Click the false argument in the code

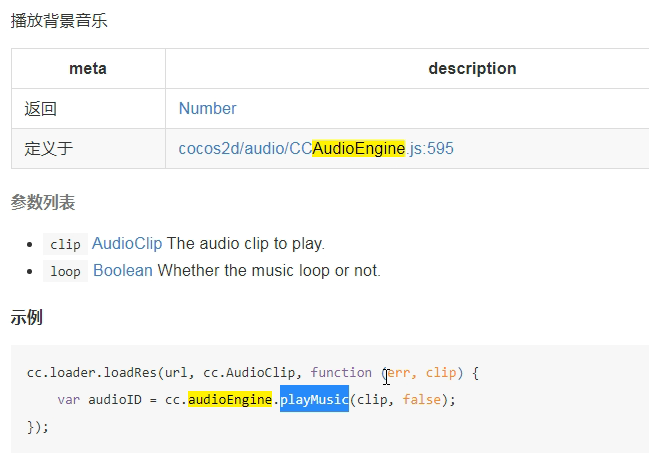pyautogui.click(x=422, y=399)
